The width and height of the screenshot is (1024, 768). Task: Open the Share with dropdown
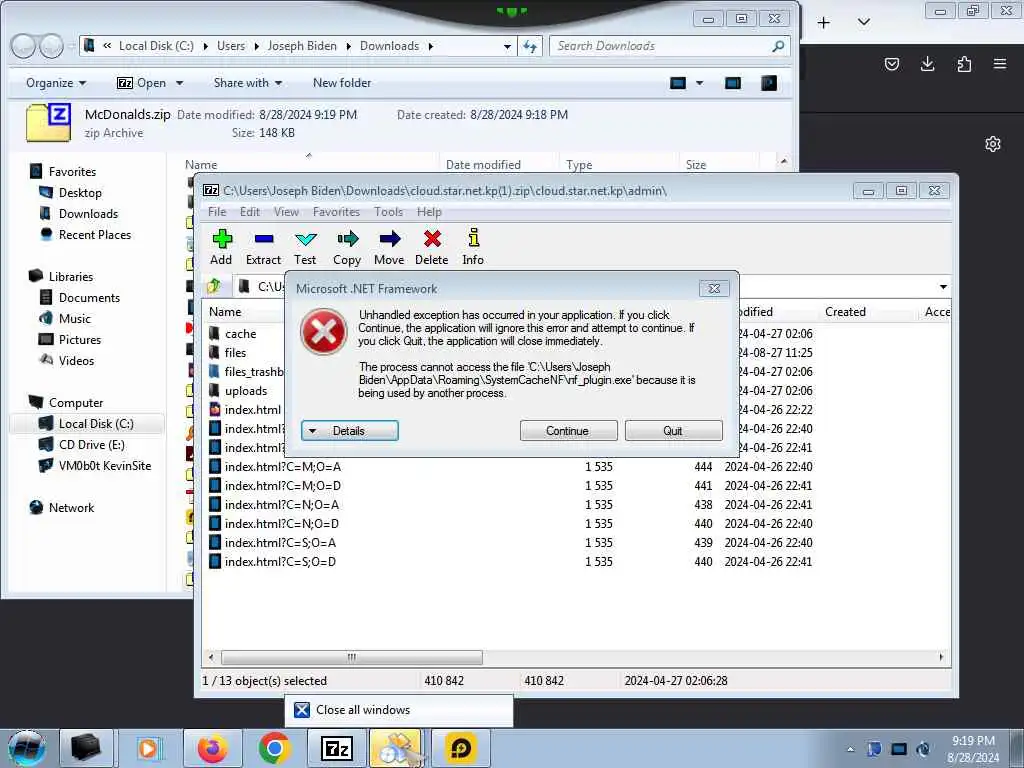pos(248,83)
